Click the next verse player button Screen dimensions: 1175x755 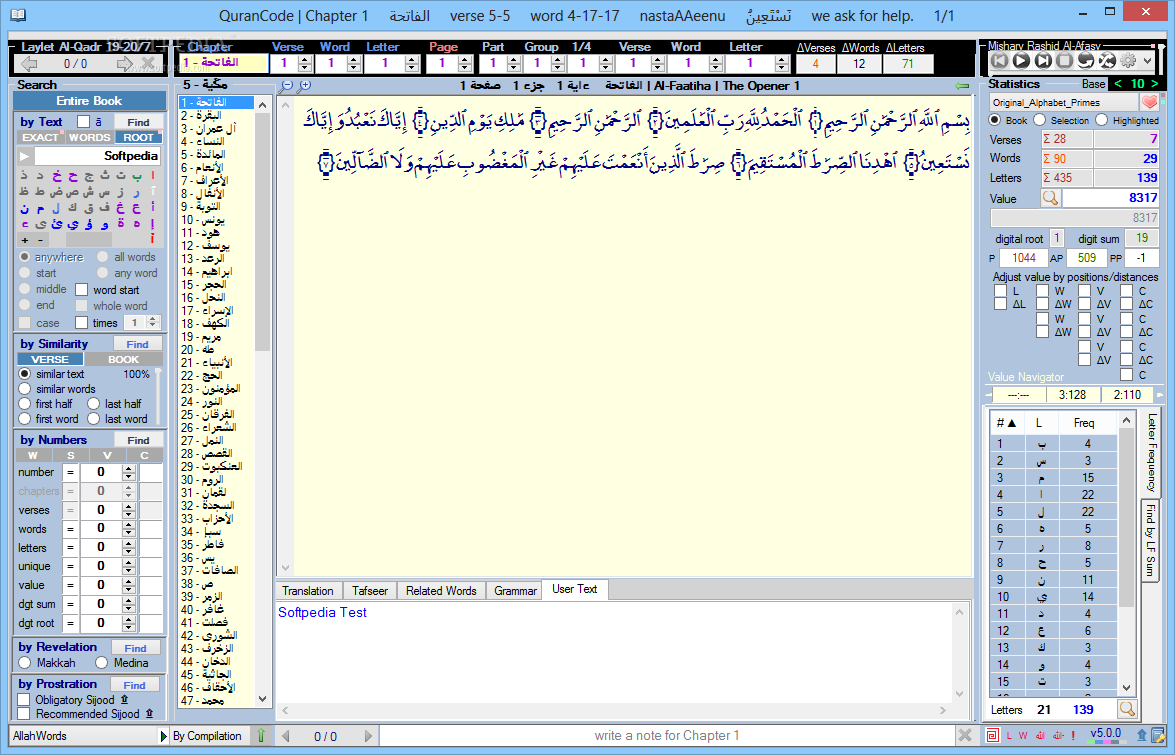pos(1042,61)
